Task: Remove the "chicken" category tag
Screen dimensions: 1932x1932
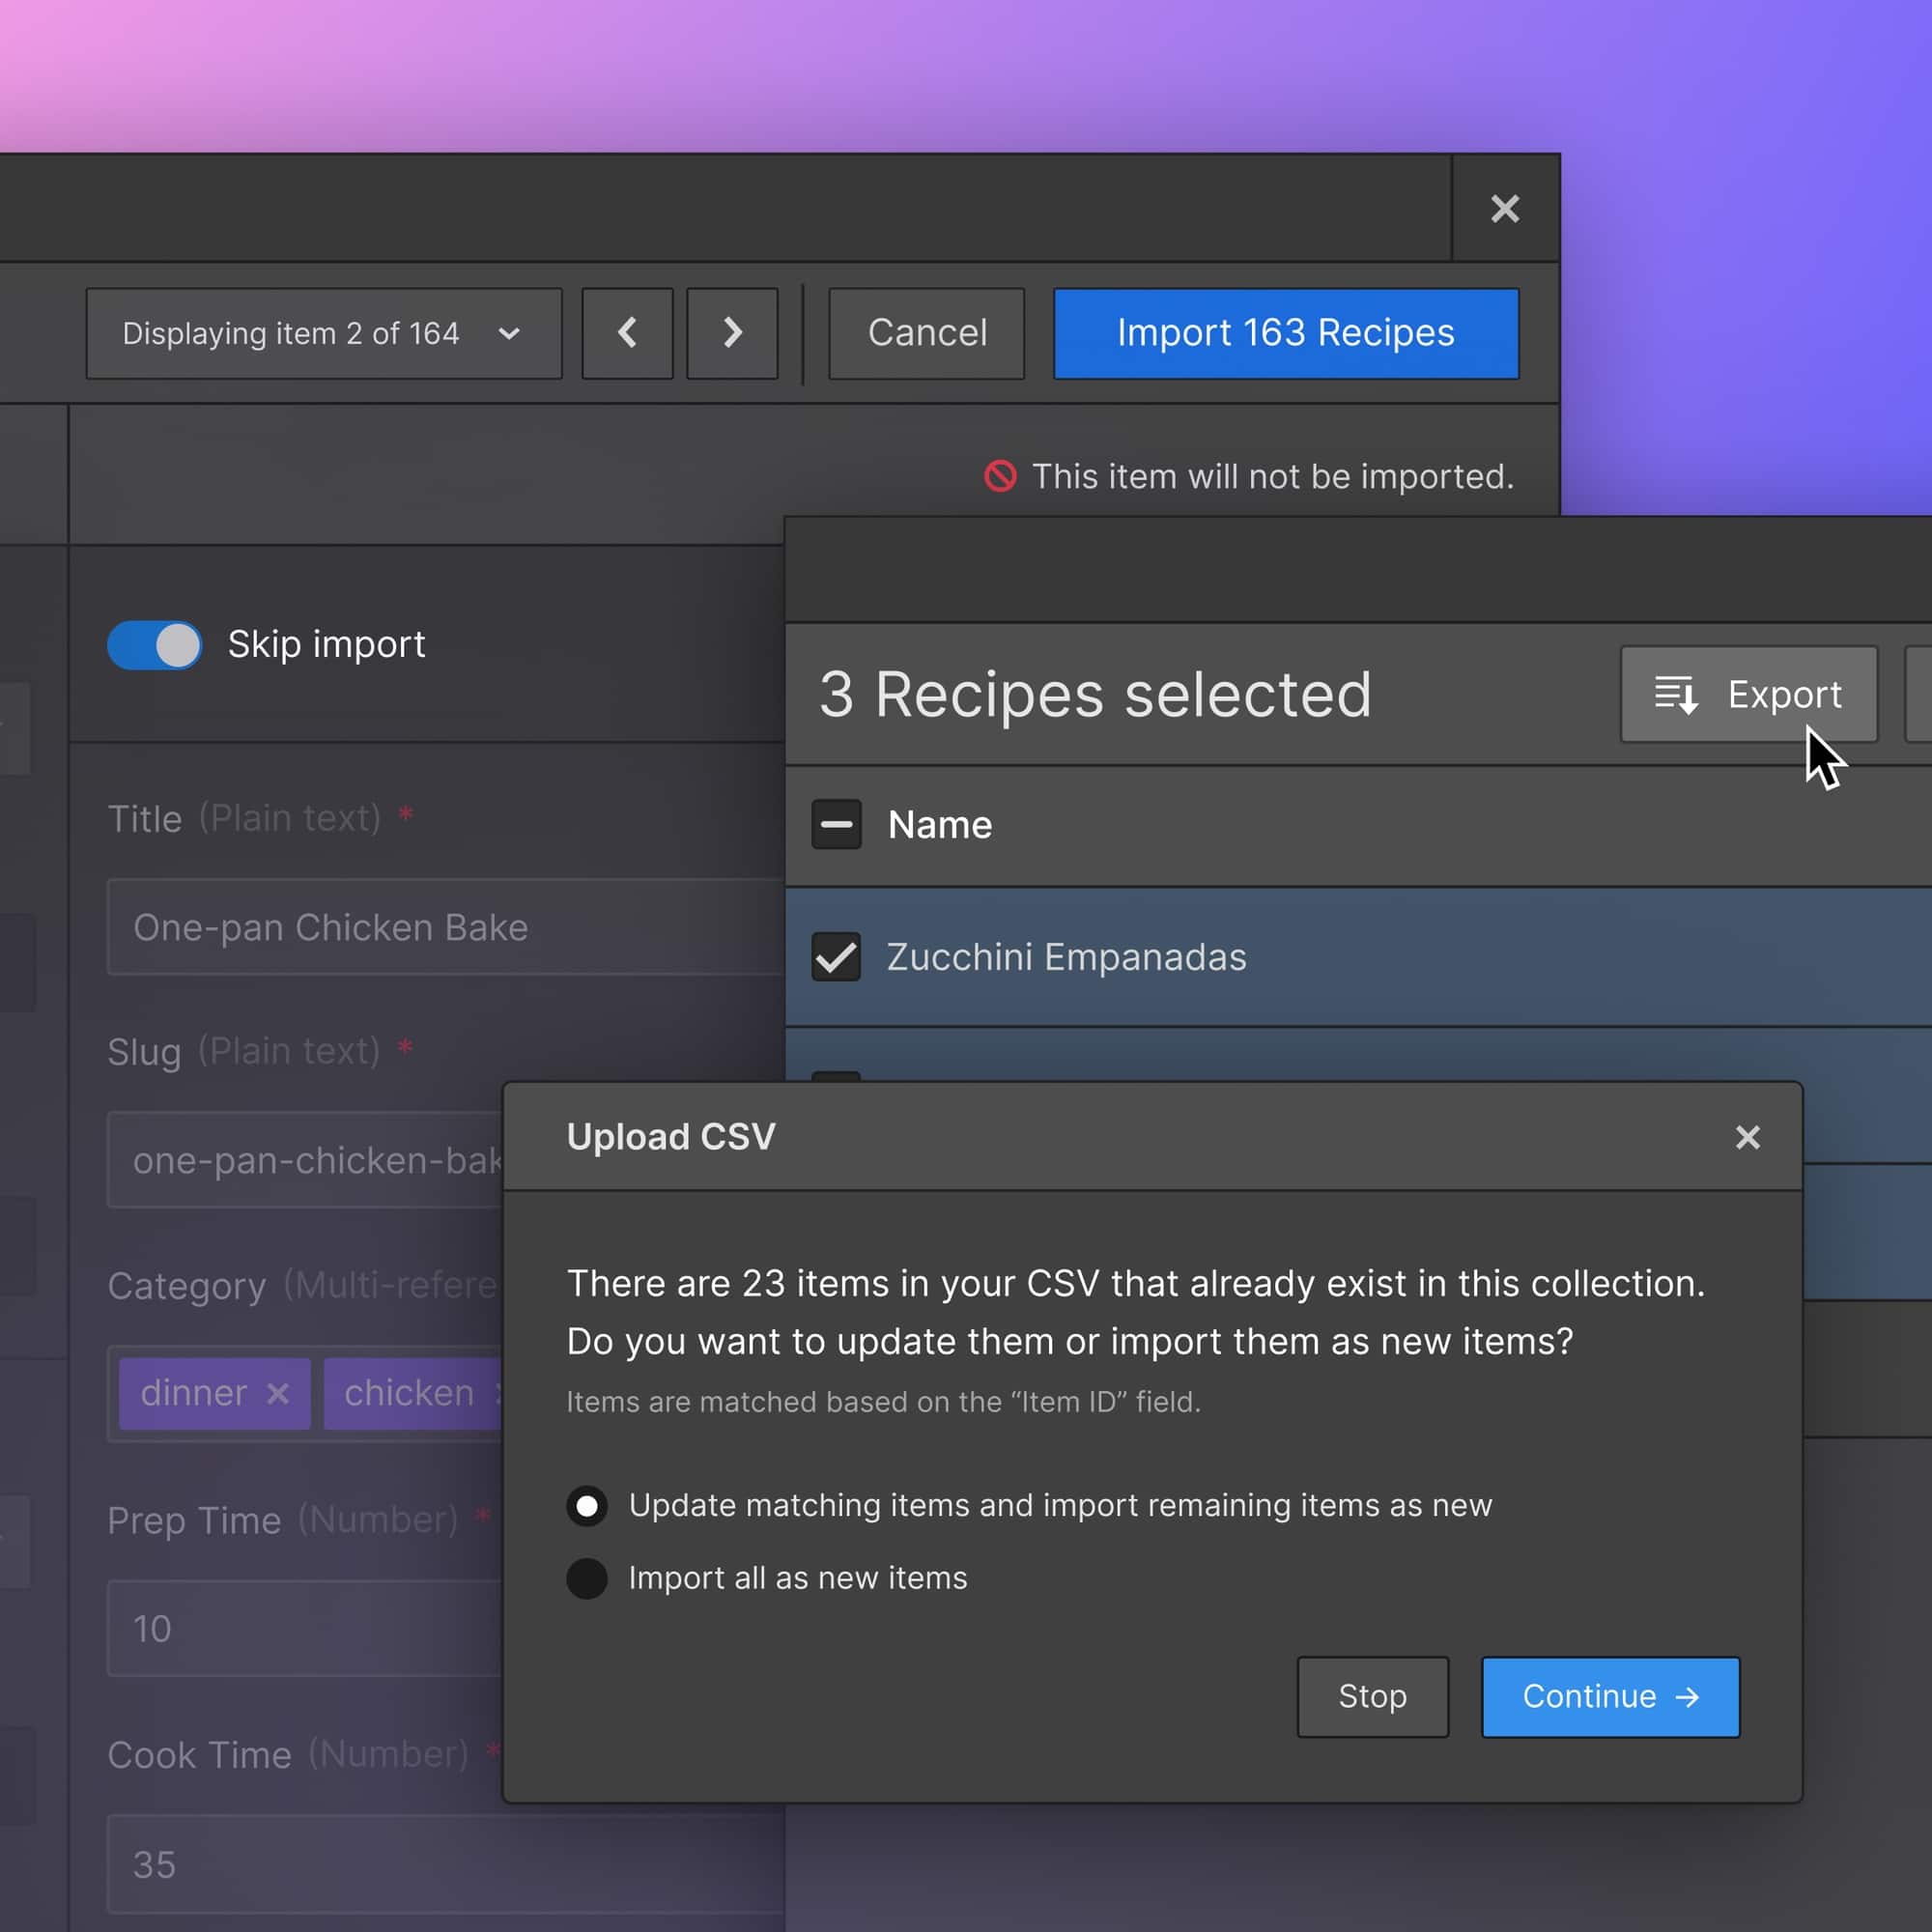Action: 498,1393
